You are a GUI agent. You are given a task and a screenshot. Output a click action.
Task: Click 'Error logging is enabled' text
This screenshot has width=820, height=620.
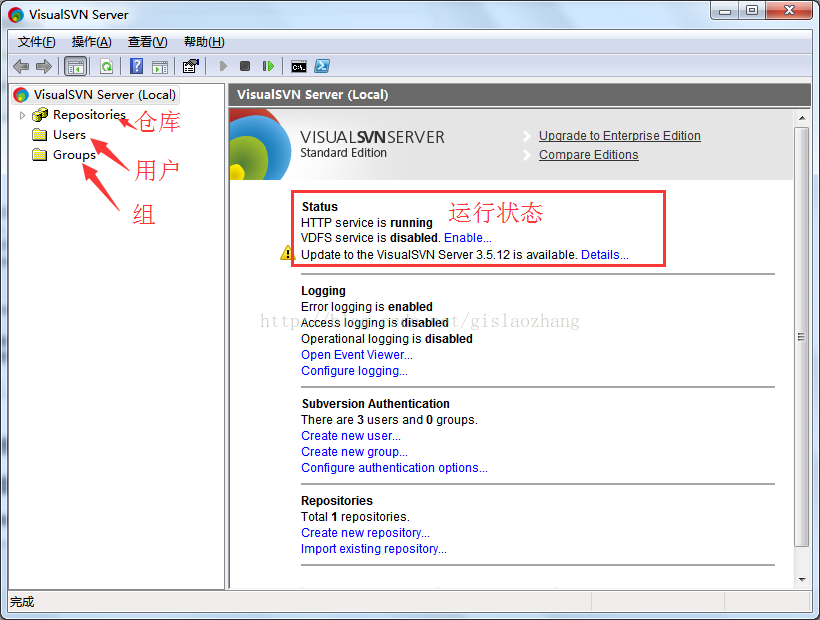click(x=367, y=307)
